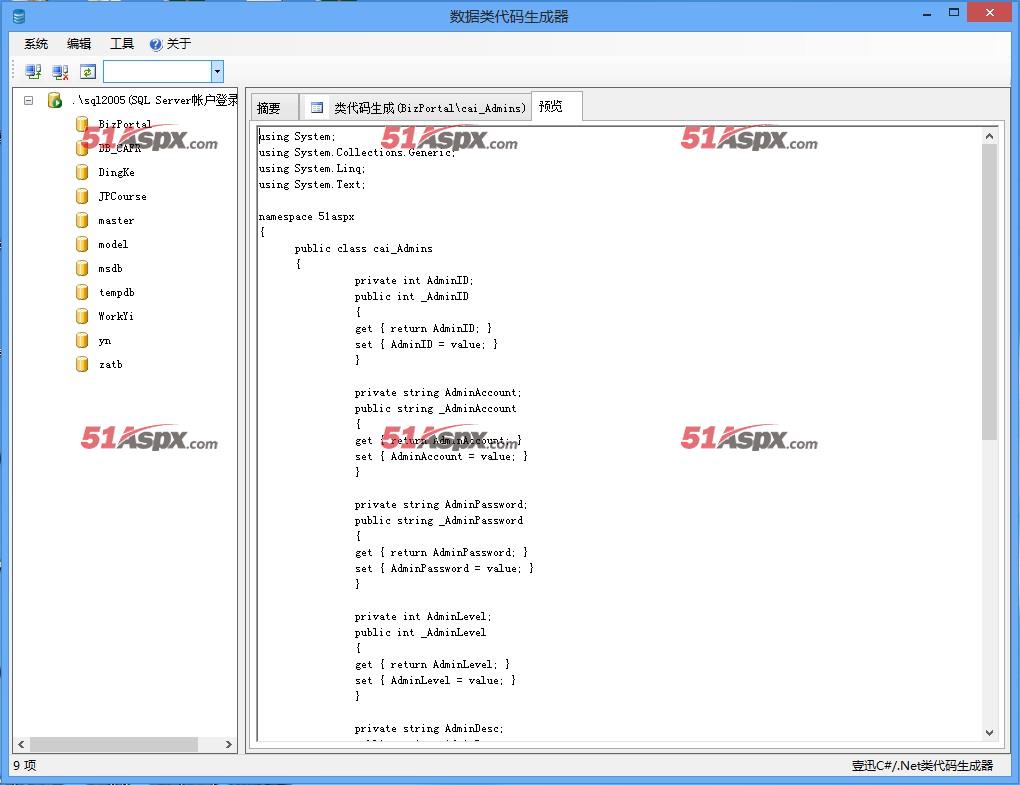Click the refresh toolbar icon
Screen dimensions: 1020x785
point(88,72)
